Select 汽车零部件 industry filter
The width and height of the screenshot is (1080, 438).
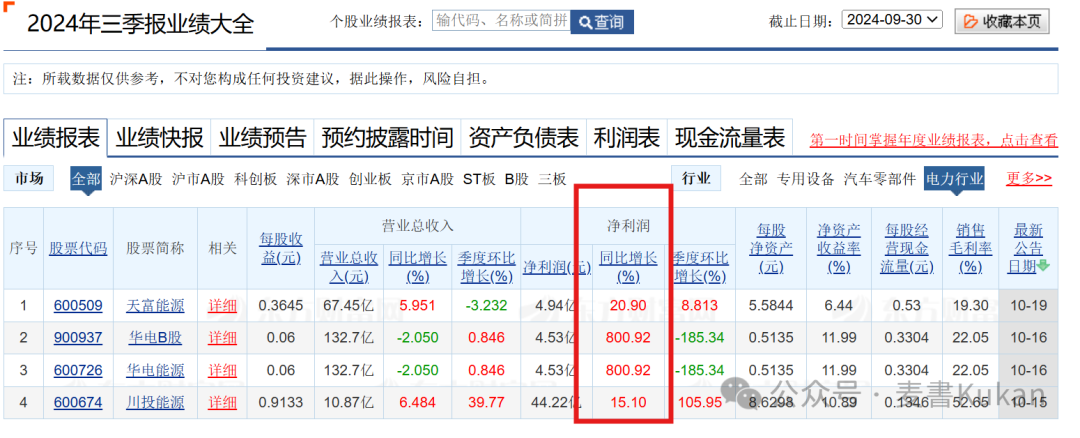coord(880,179)
